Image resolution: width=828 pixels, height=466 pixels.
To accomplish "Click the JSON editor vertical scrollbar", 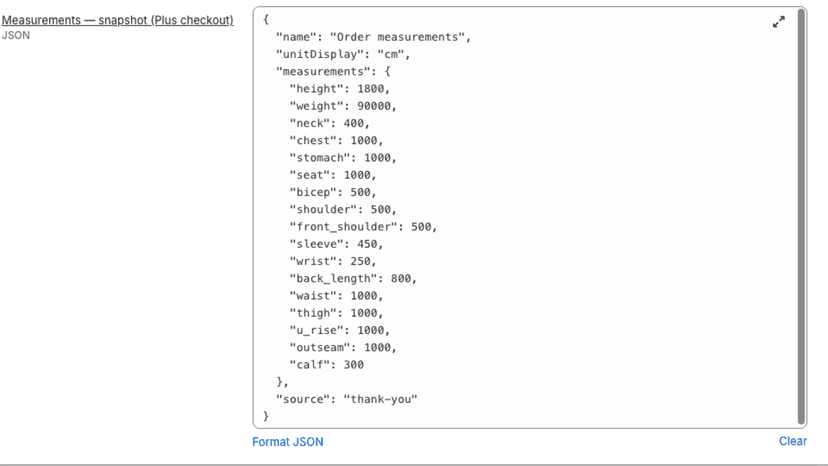I will [802, 217].
